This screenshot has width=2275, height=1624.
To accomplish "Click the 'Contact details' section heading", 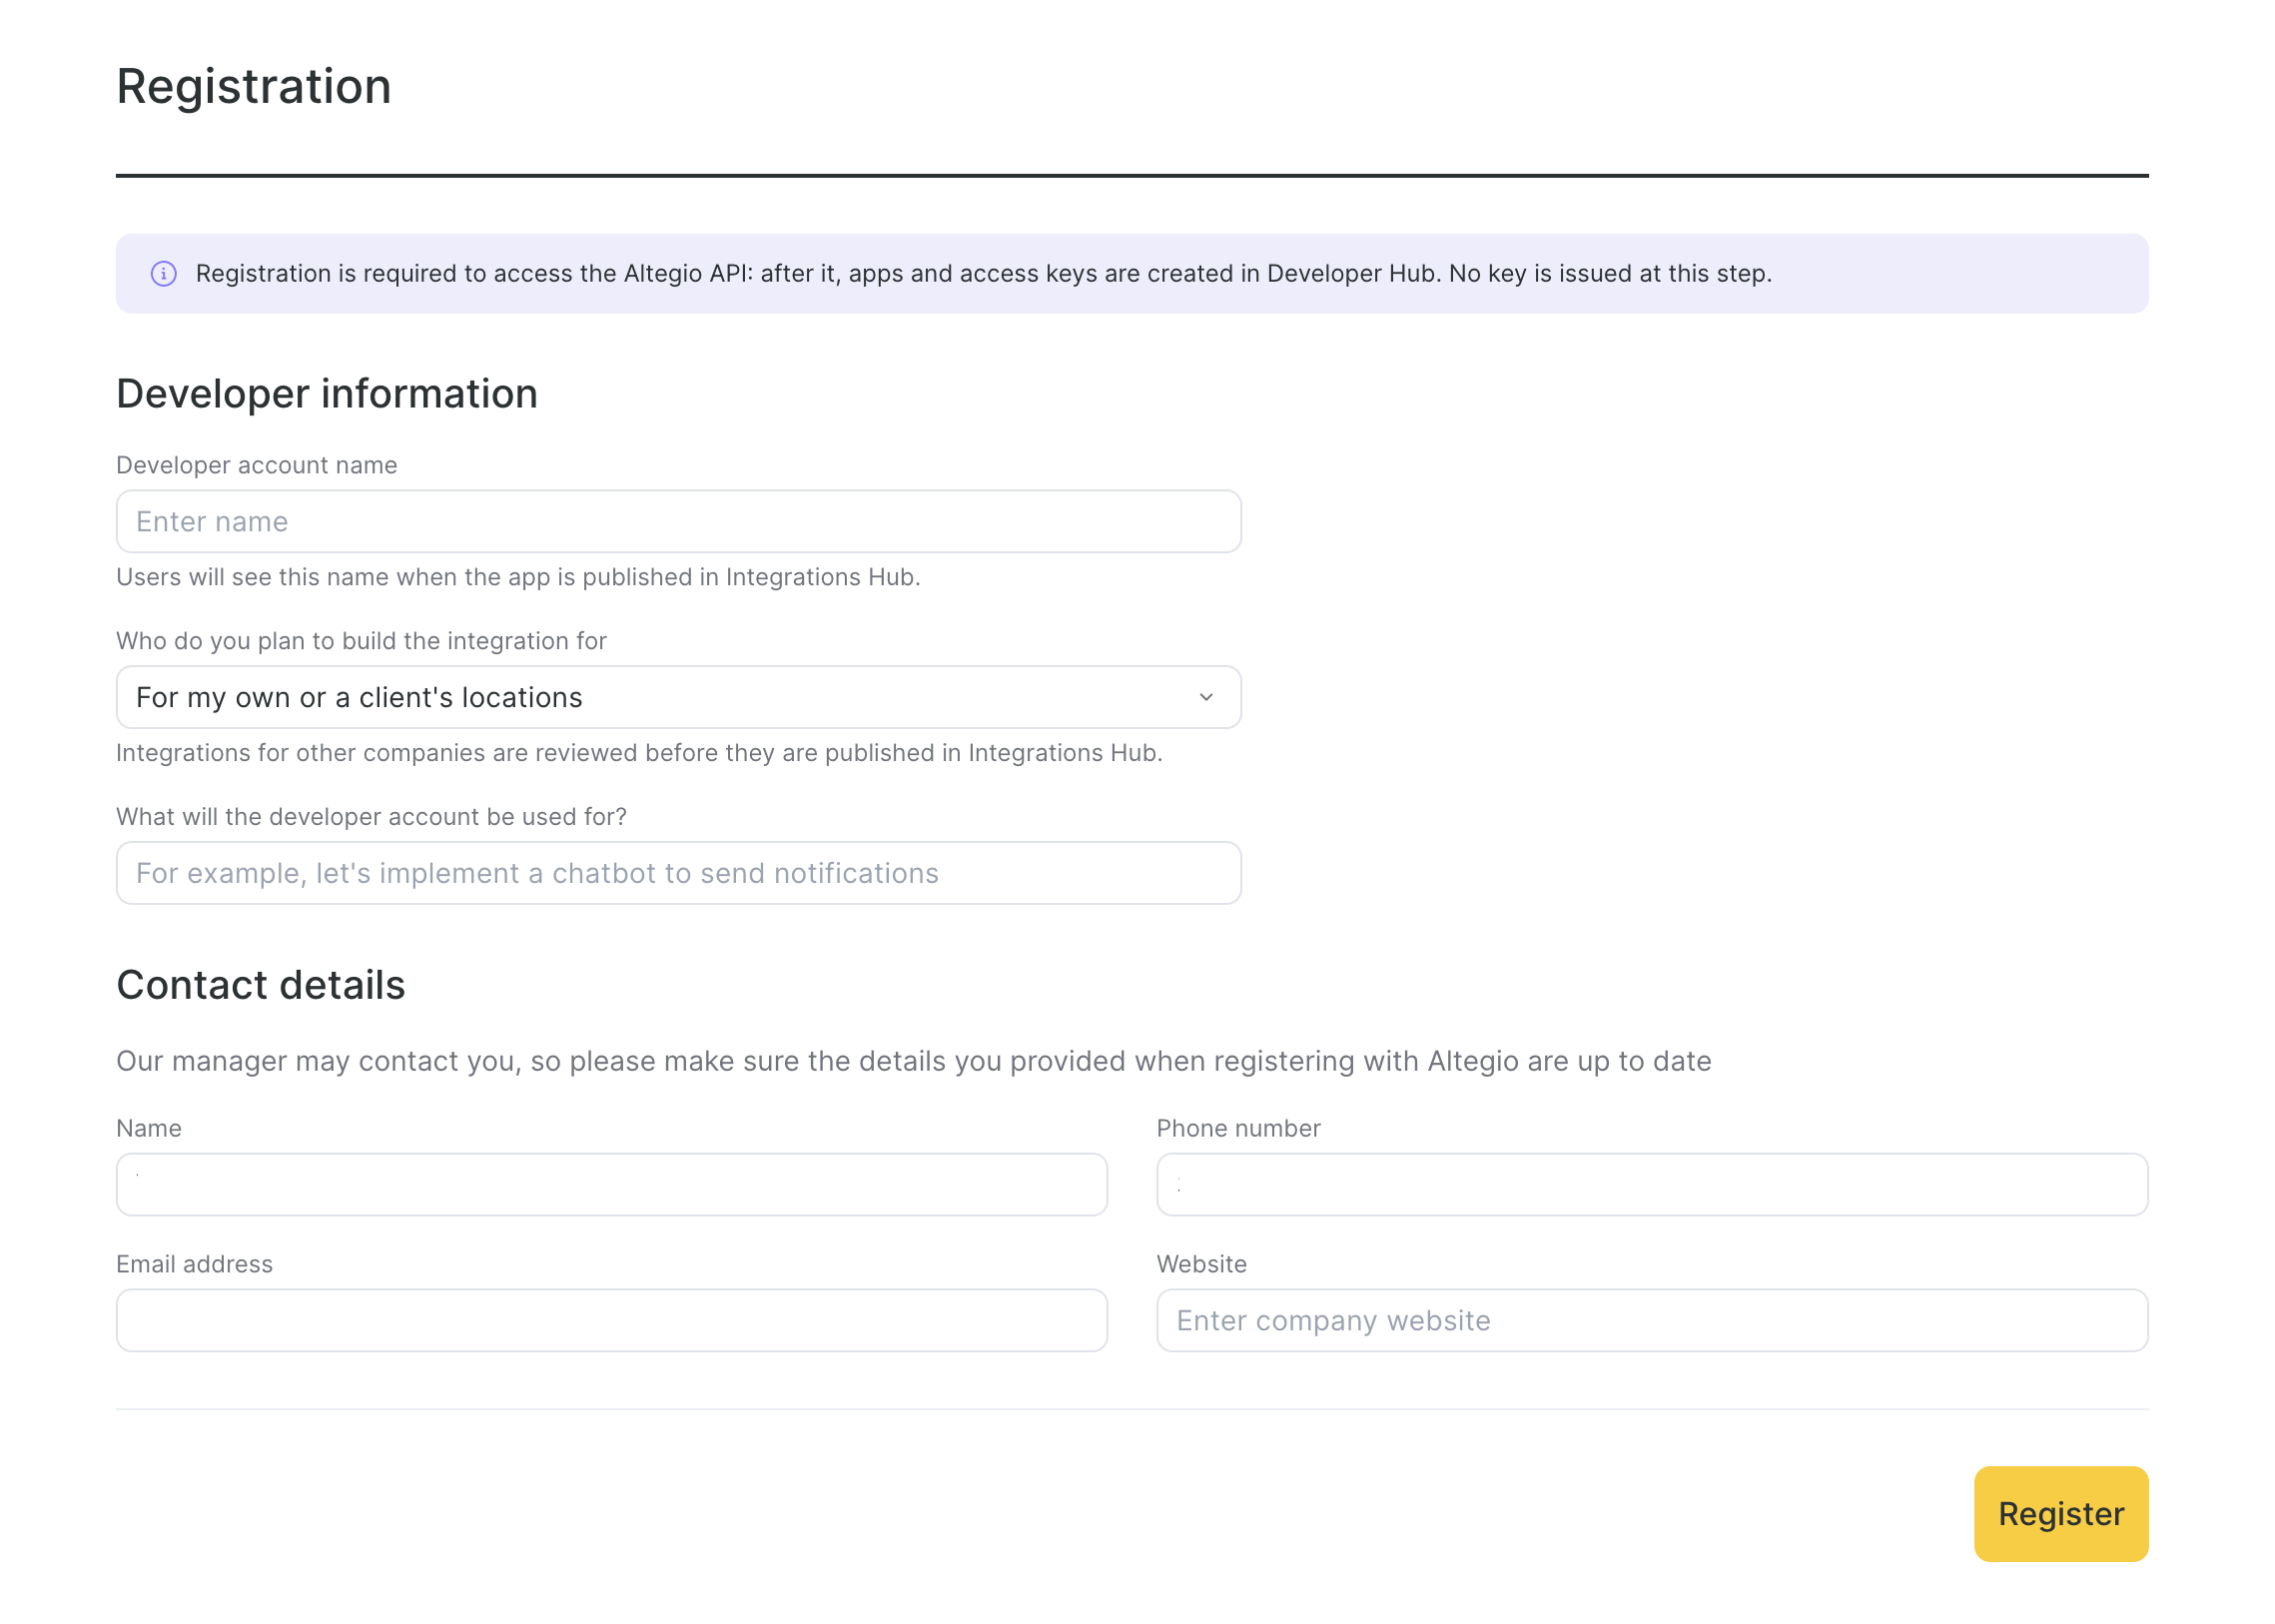I will 261,986.
